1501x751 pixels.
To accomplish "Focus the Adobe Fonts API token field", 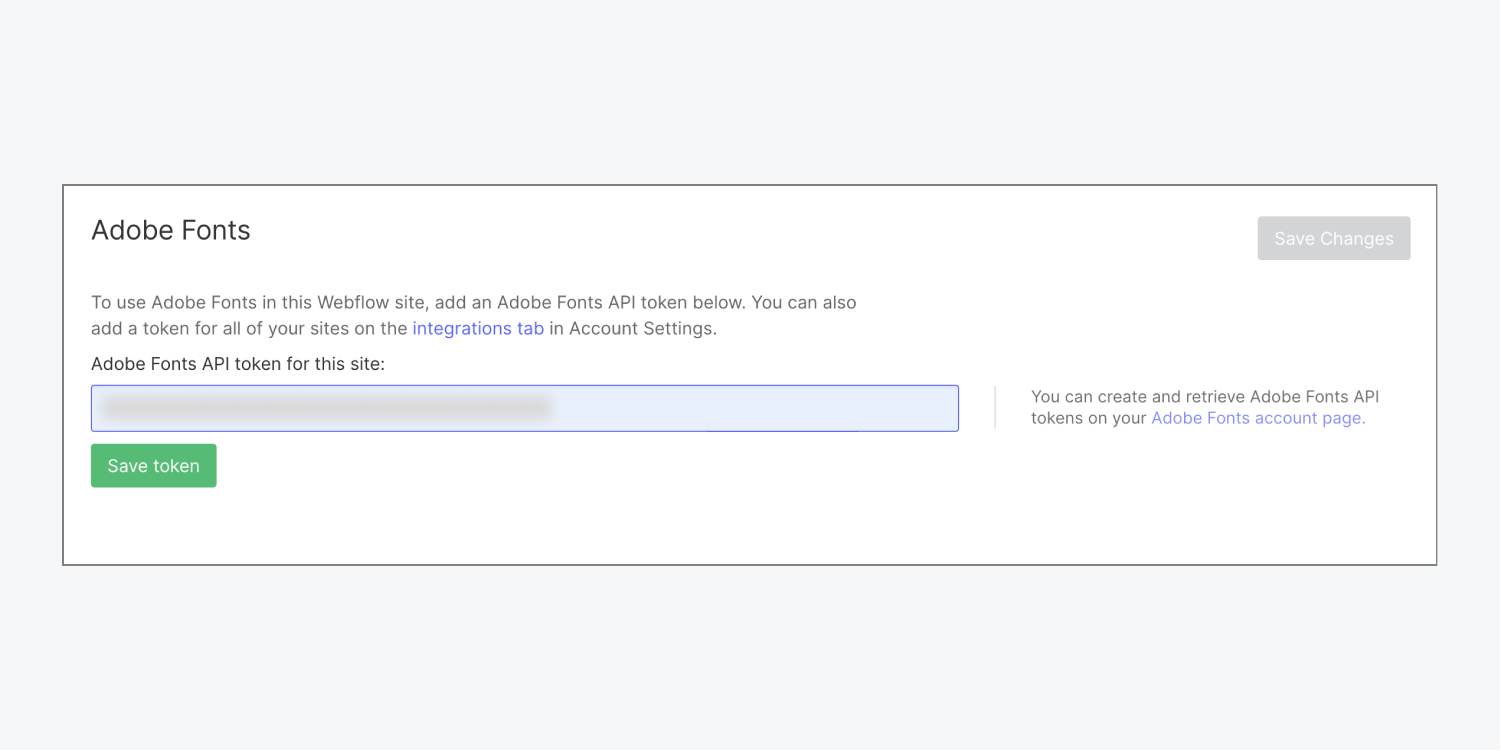I will click(x=525, y=408).
